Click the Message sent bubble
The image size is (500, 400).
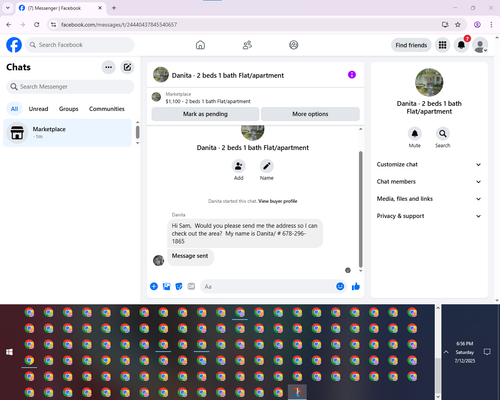pyautogui.click(x=190, y=256)
